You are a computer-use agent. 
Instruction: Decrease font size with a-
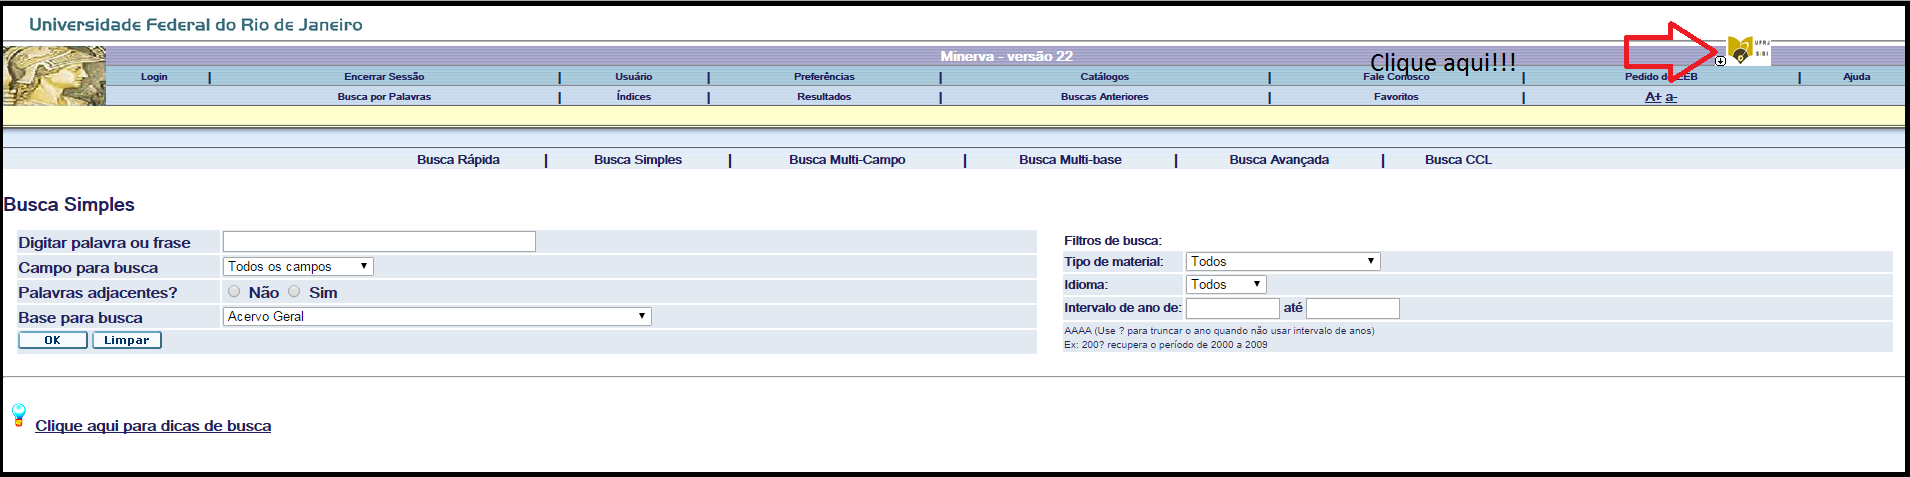pyautogui.click(x=1671, y=97)
